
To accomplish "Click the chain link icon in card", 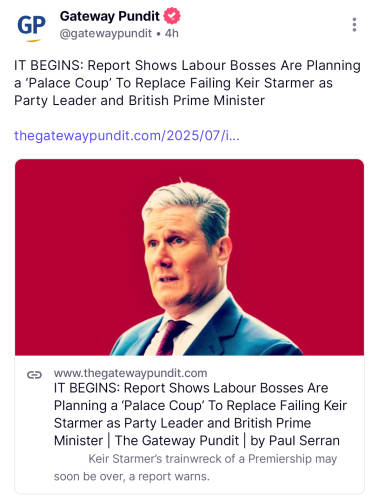I will 34,375.
